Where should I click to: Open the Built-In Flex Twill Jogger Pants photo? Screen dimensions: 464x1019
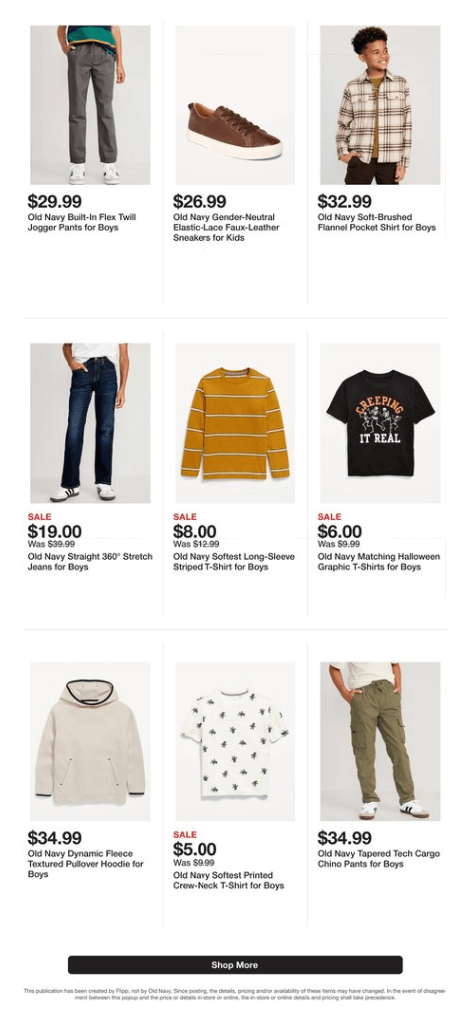[x=90, y=105]
